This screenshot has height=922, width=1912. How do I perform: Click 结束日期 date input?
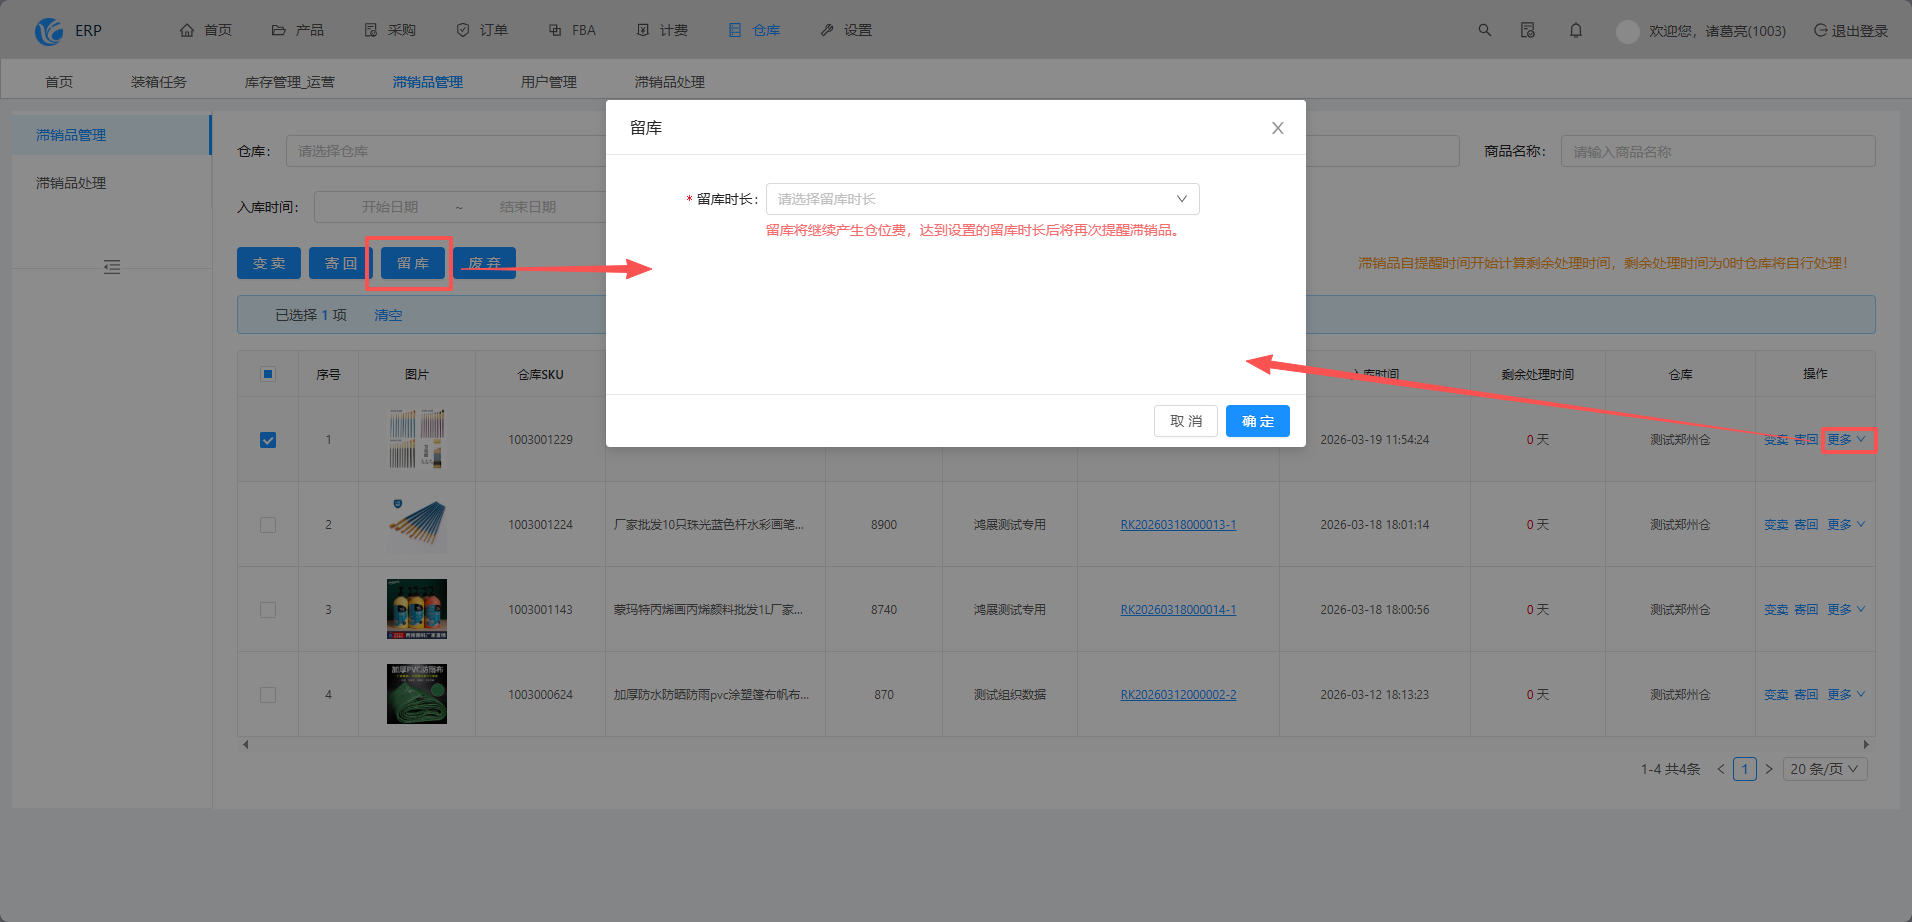point(528,207)
